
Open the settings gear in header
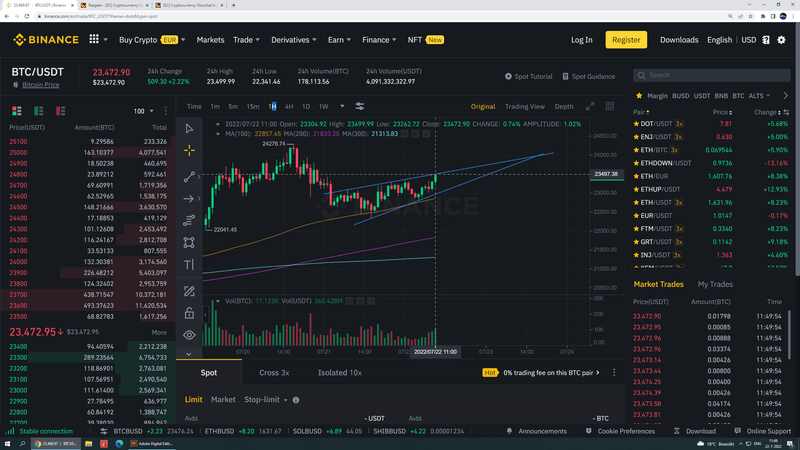[x=781, y=40]
